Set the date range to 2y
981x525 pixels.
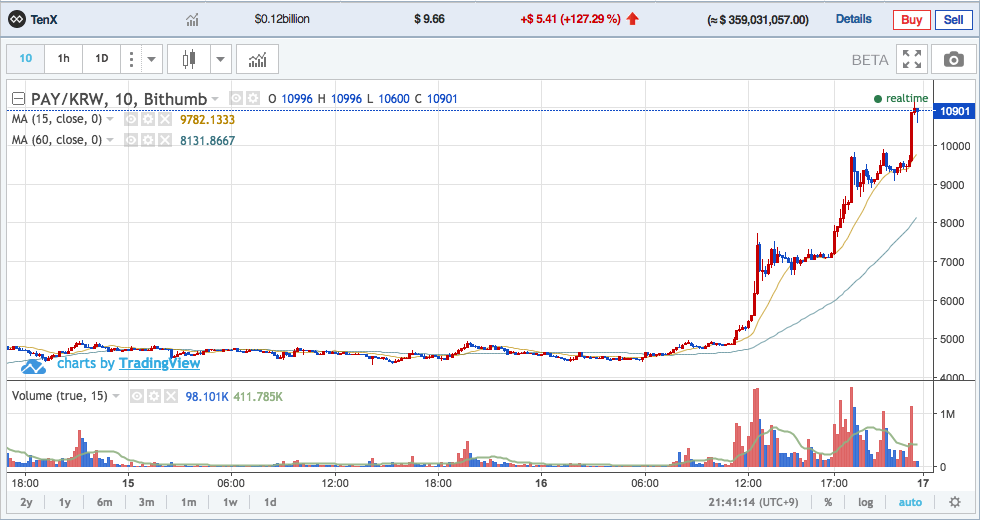coord(26,502)
